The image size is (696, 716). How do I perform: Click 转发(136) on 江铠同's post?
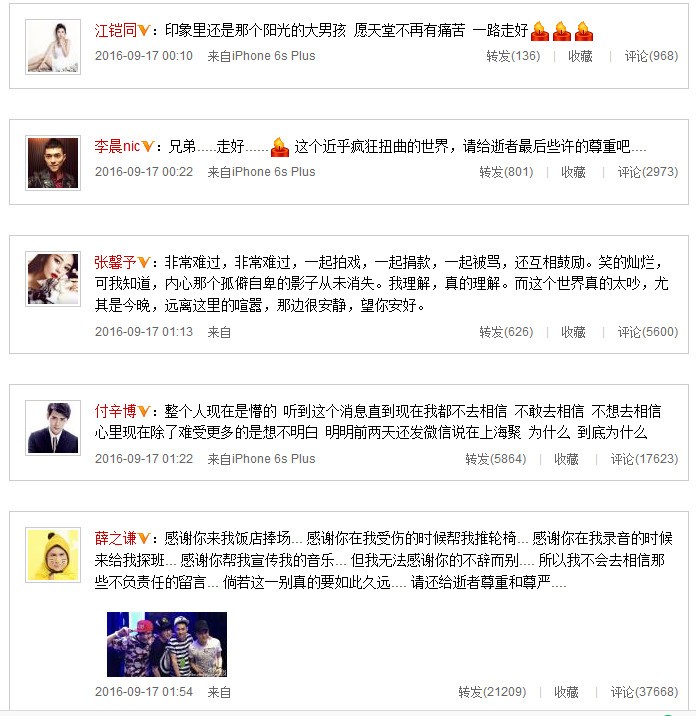pyautogui.click(x=513, y=56)
